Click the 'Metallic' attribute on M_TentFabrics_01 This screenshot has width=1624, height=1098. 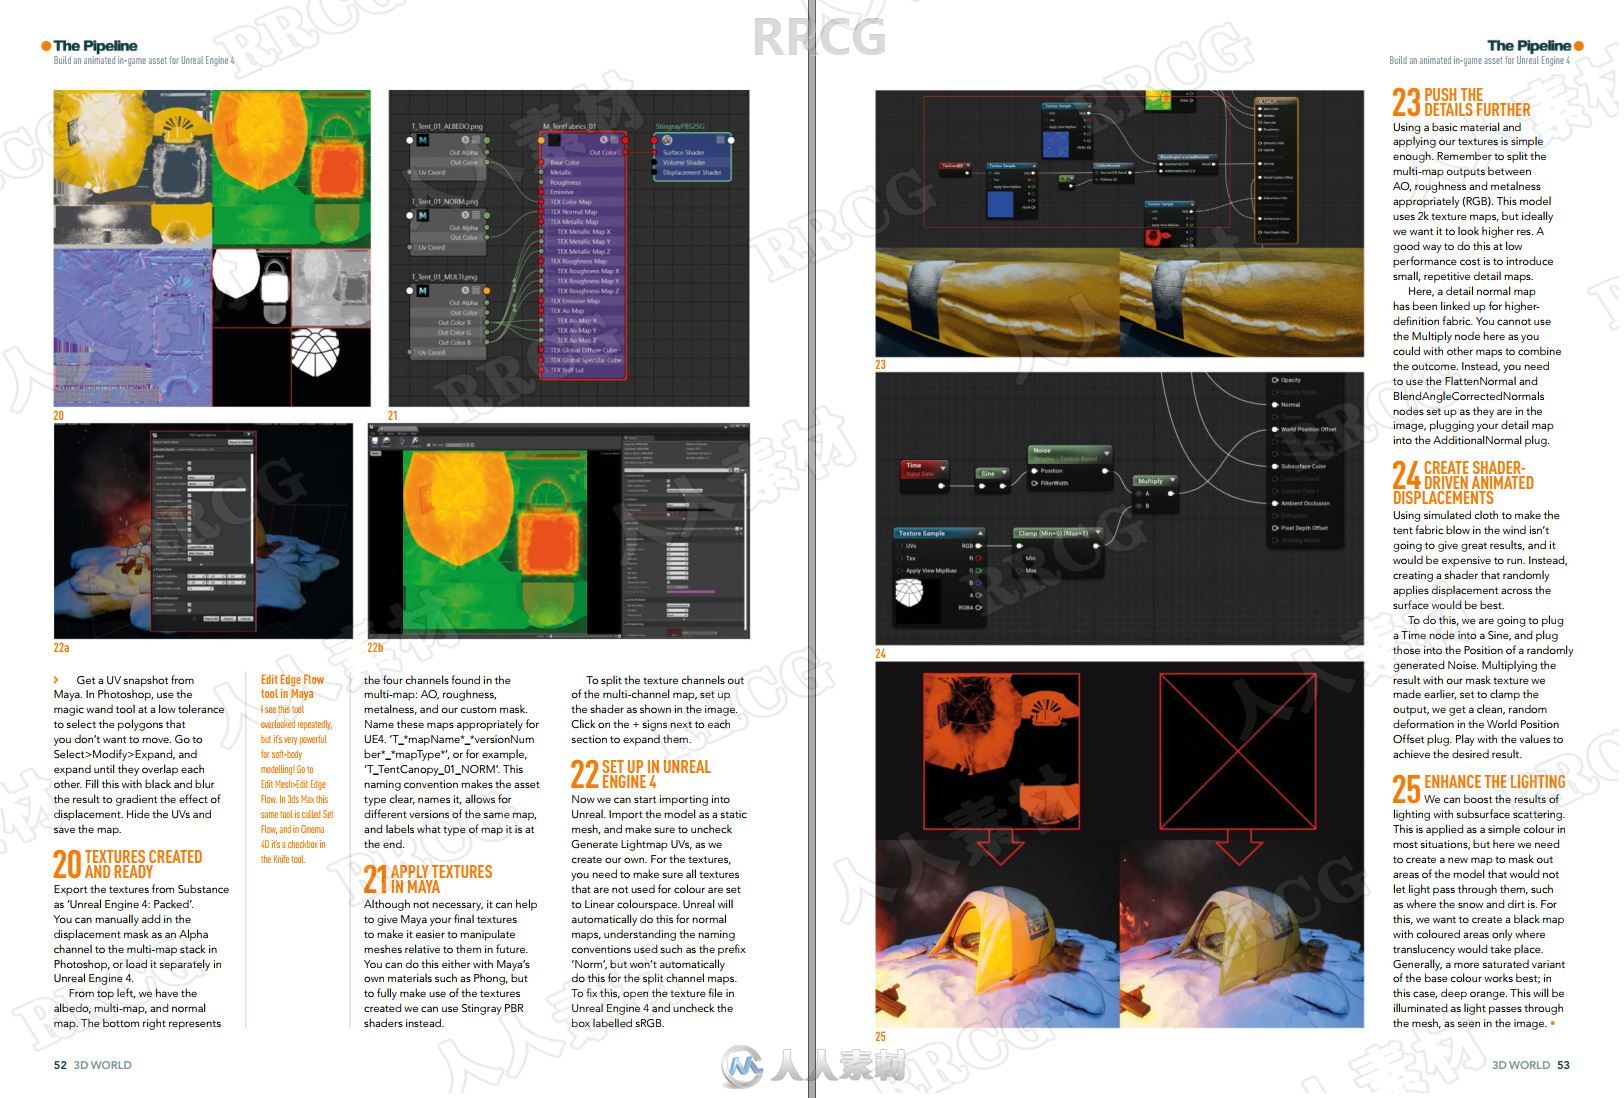(x=561, y=172)
